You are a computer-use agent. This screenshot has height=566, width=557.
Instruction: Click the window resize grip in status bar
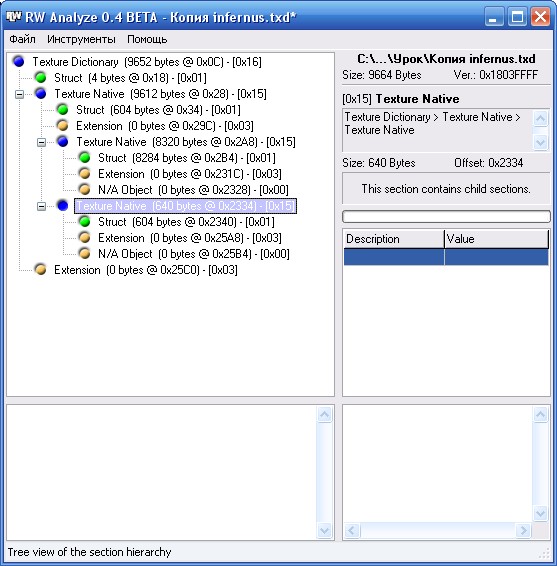tap(544, 553)
